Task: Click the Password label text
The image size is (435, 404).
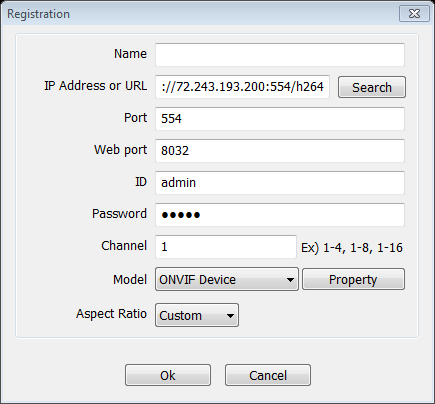Action: point(119,214)
